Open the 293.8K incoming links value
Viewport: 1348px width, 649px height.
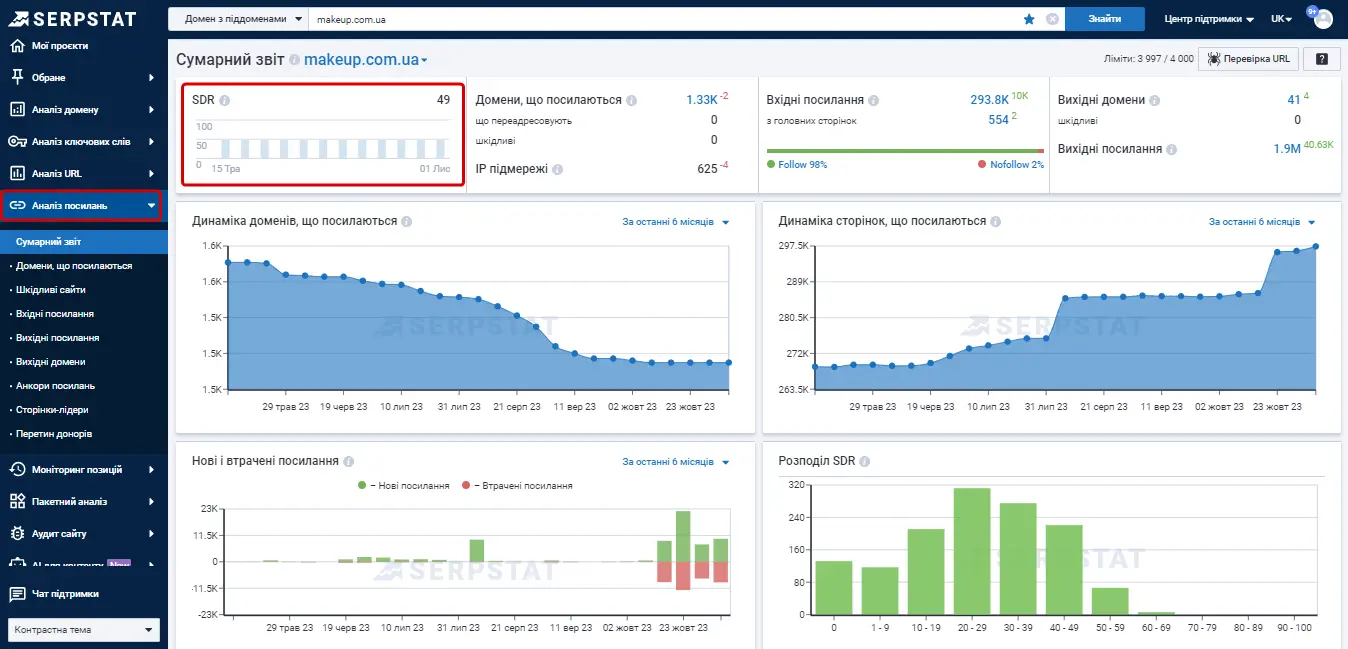tap(989, 100)
